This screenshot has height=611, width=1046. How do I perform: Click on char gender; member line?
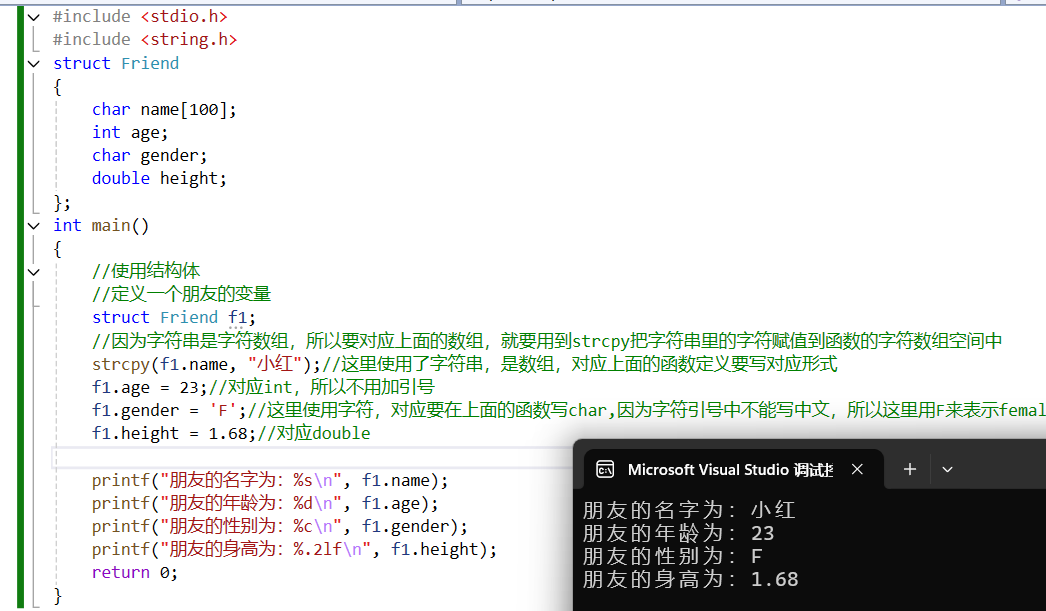pyautogui.click(x=149, y=155)
